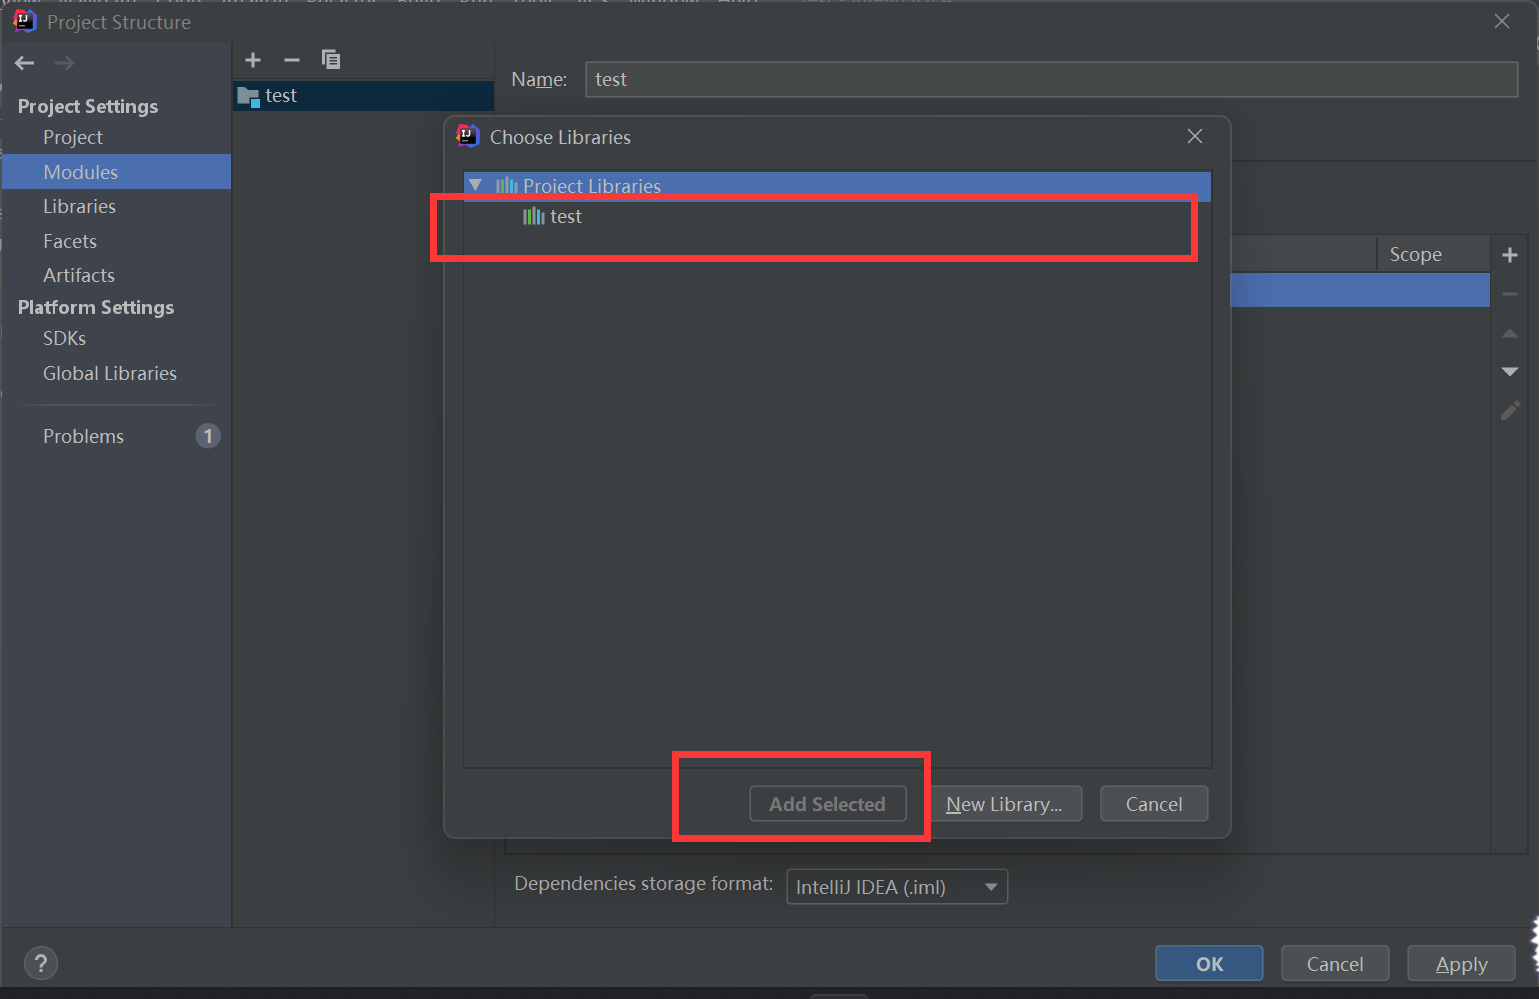
Task: Close the Project Structure window
Action: [1502, 21]
